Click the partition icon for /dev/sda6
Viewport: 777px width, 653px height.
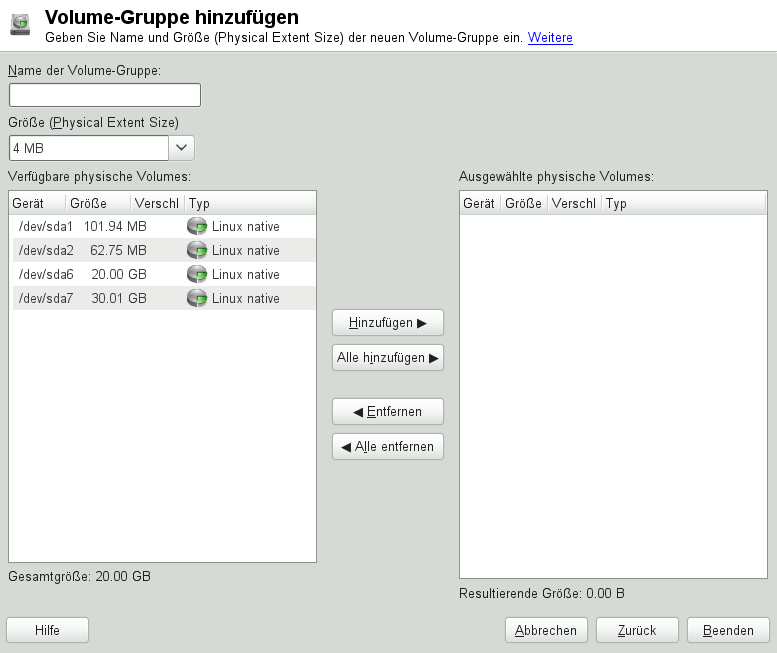[x=197, y=274]
